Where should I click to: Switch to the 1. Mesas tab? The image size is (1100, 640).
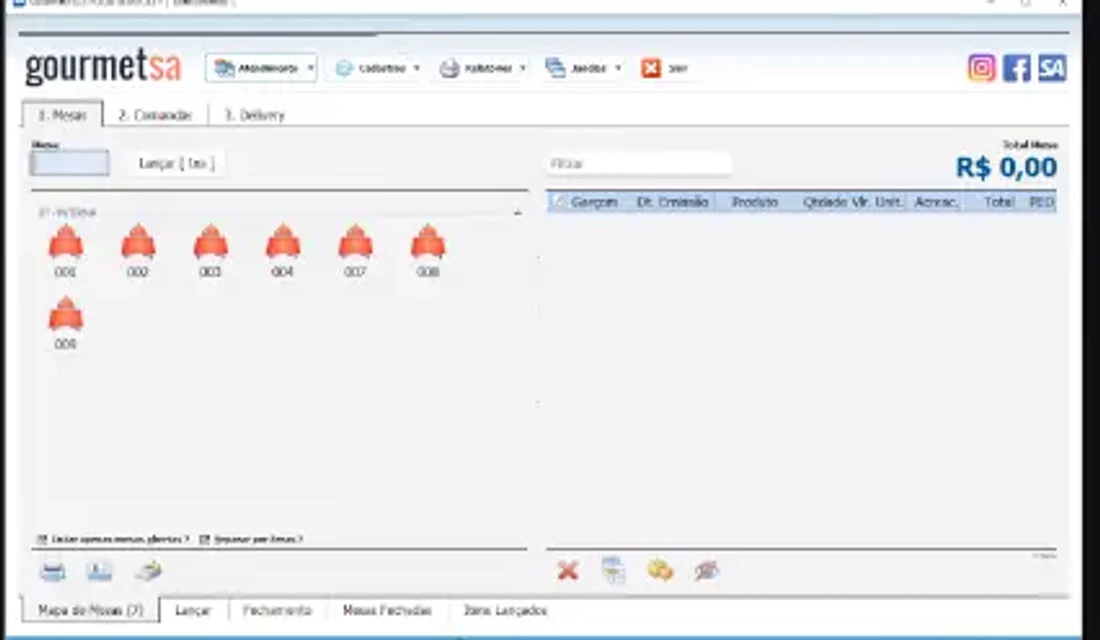coord(62,115)
